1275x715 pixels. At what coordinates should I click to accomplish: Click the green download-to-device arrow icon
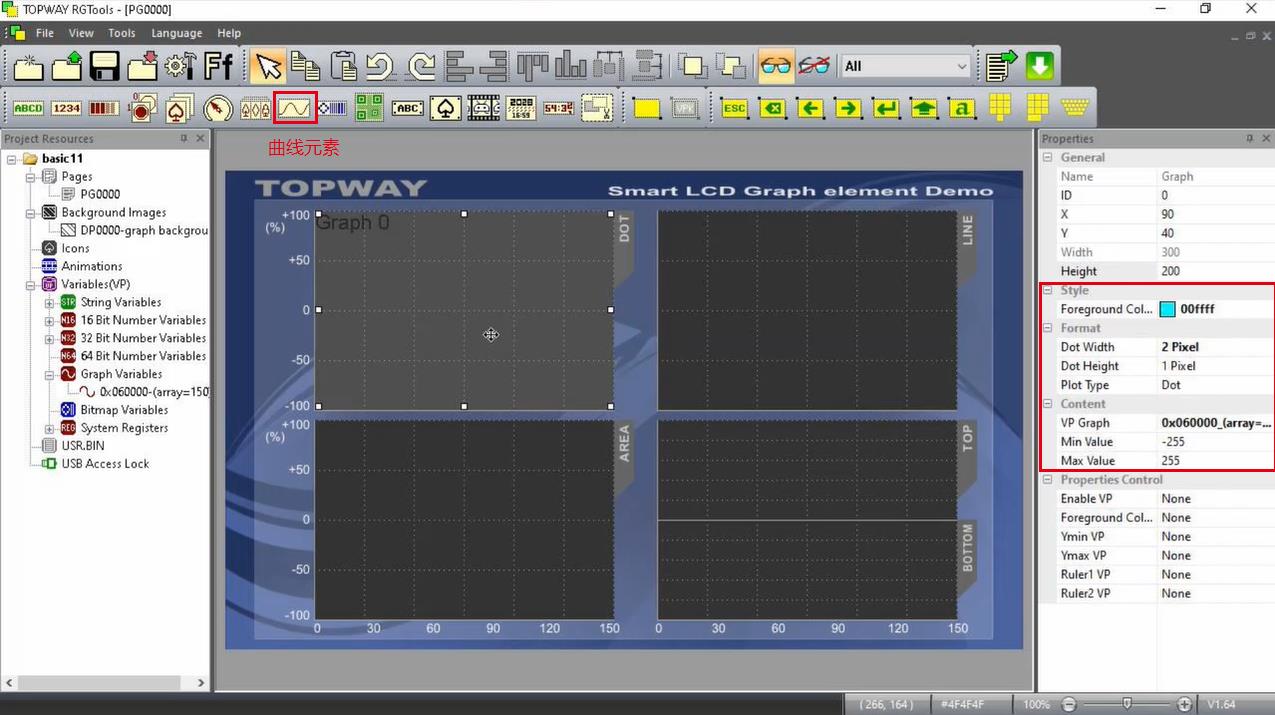pyautogui.click(x=1039, y=66)
